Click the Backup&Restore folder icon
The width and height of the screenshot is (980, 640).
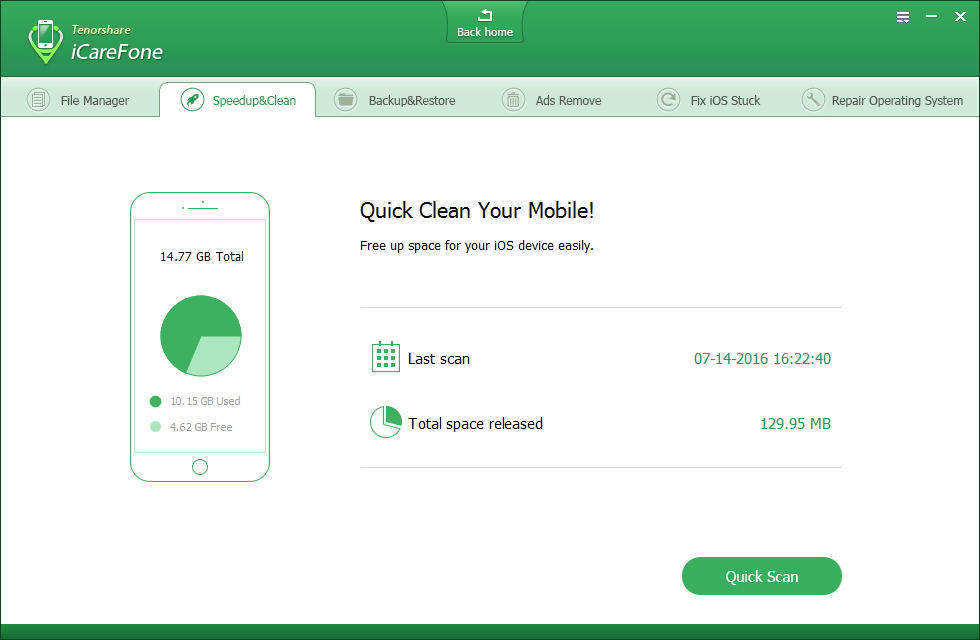pyautogui.click(x=345, y=100)
